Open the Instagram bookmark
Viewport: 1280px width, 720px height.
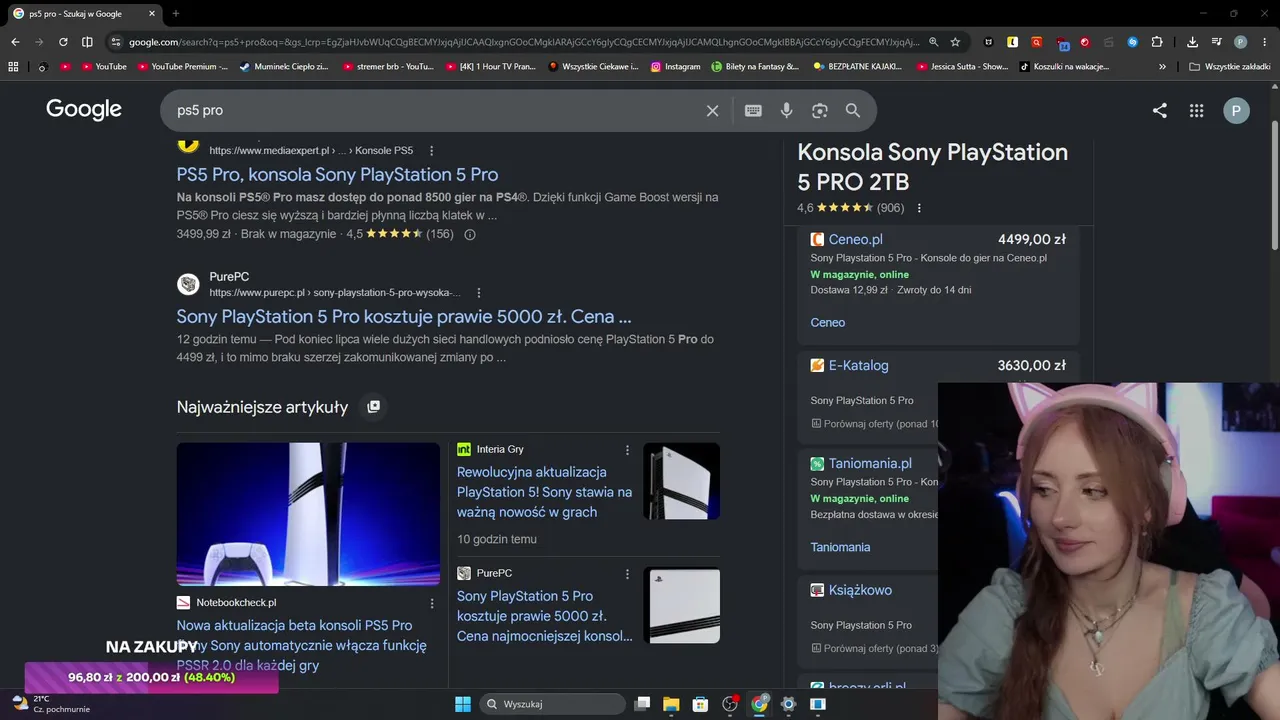tap(675, 67)
